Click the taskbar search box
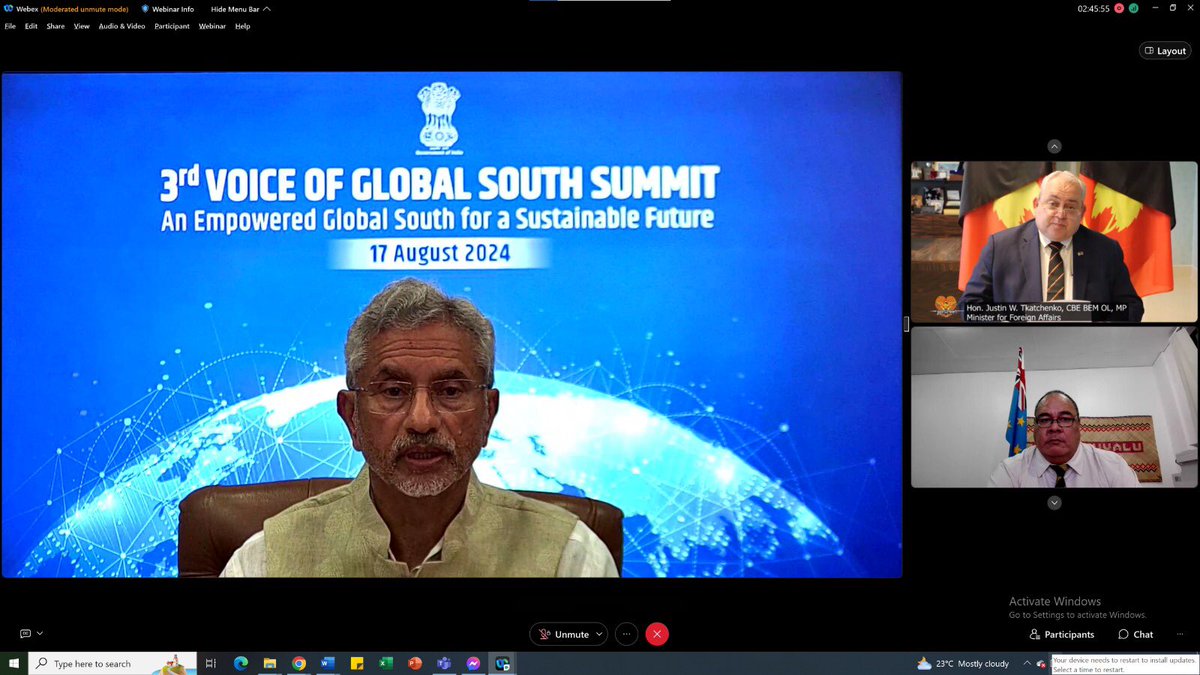This screenshot has width=1200, height=675. click(112, 663)
